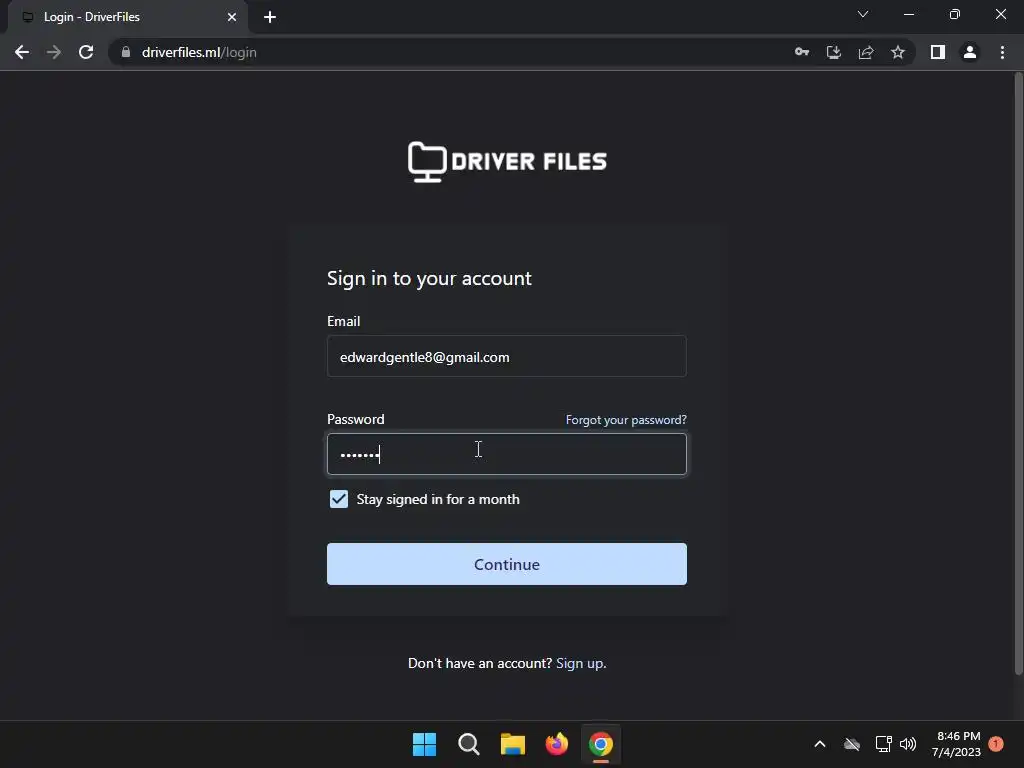Open the browser side panel

pos(938,52)
